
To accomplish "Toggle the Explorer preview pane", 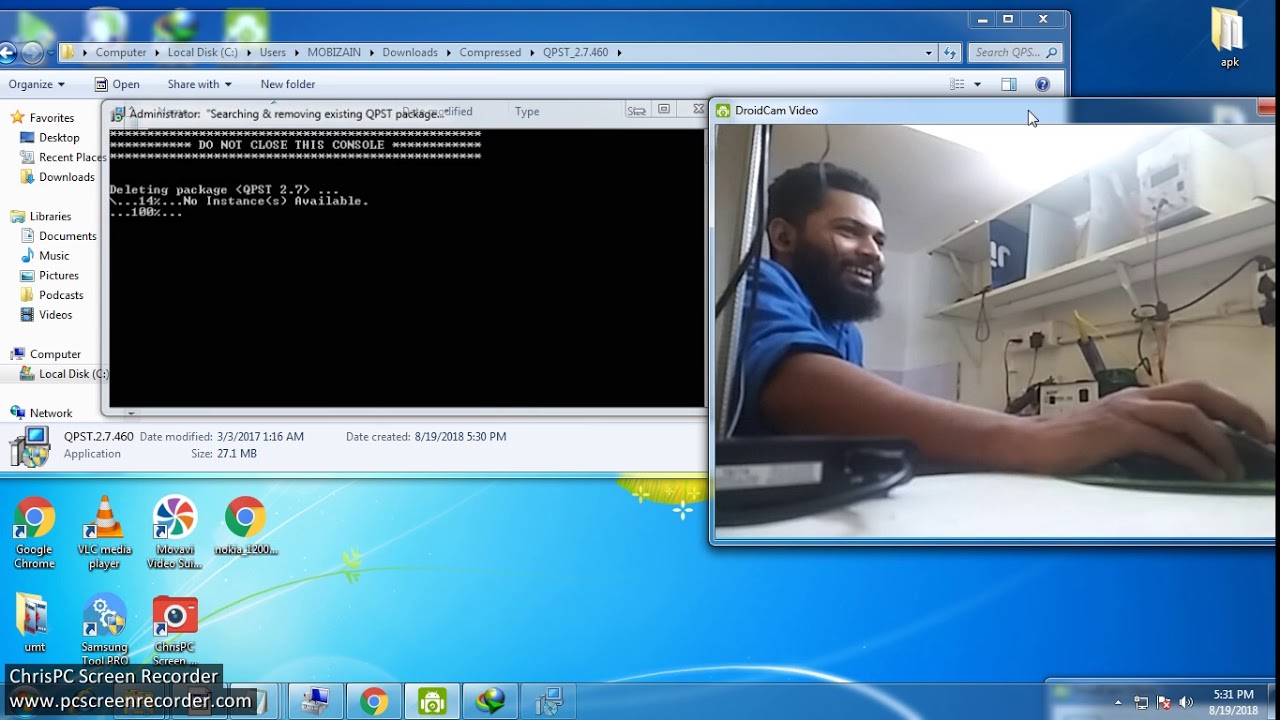I will click(1008, 84).
